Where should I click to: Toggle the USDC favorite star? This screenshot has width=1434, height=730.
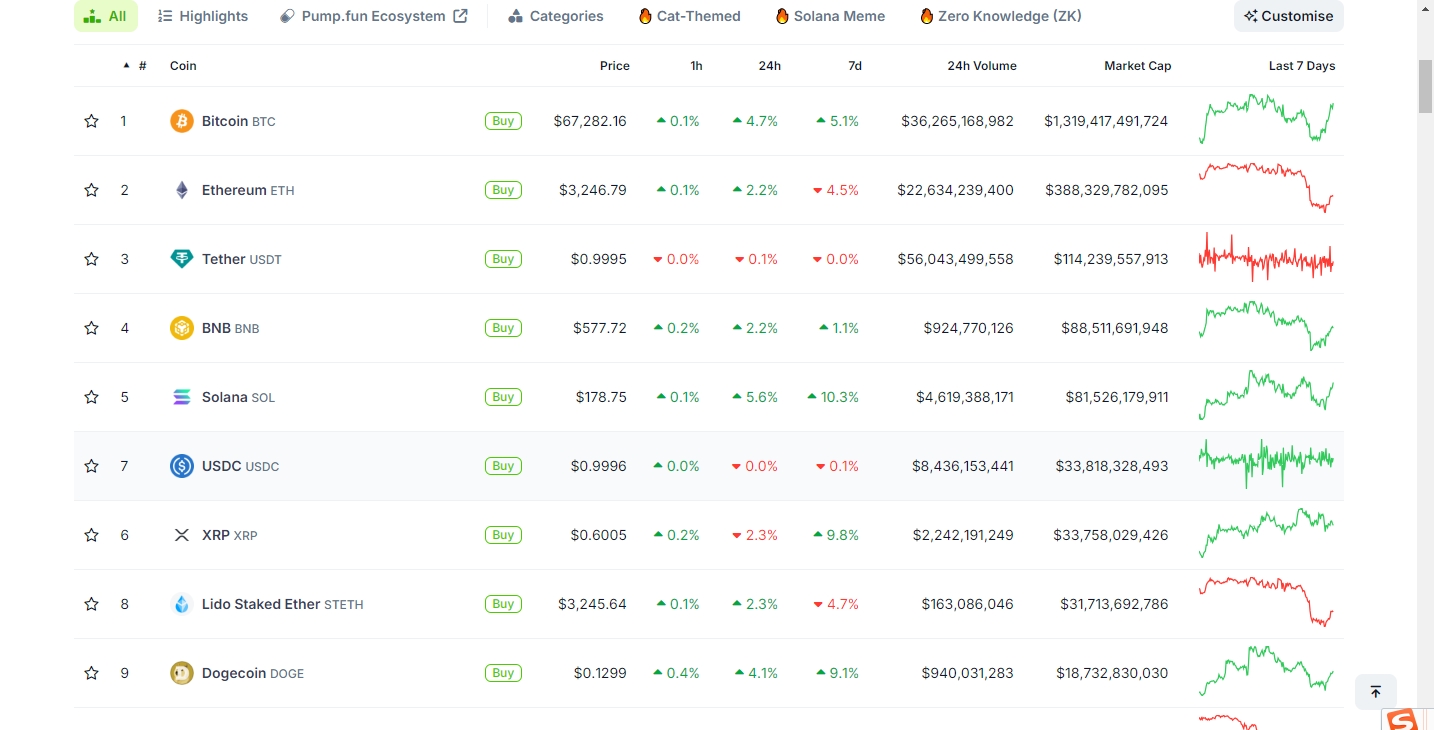click(91, 466)
